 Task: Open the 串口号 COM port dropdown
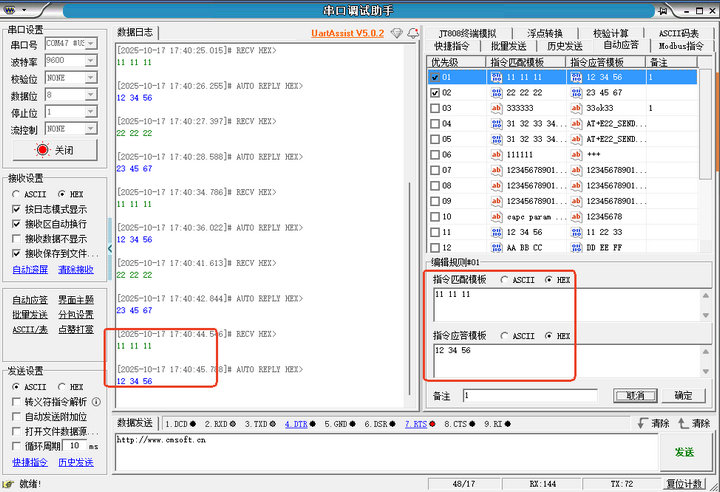pos(69,44)
